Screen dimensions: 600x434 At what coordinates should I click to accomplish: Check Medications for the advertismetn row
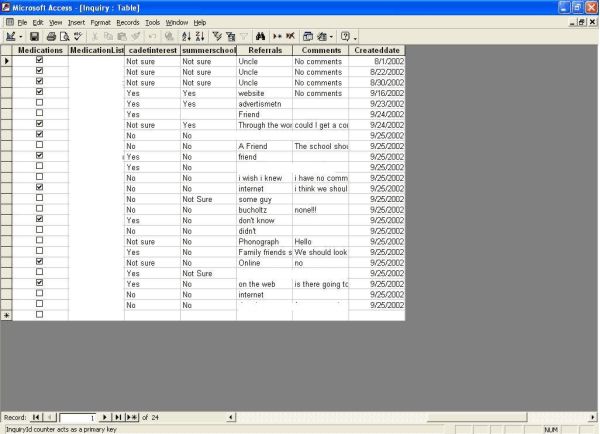[x=39, y=102]
